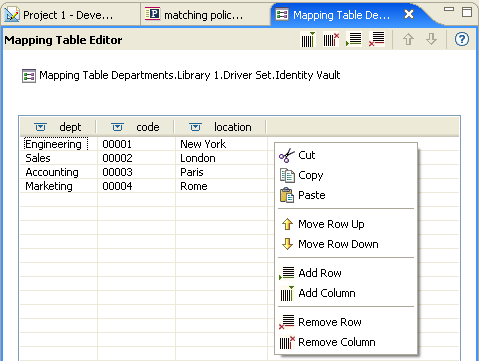The width and height of the screenshot is (479, 361).
Task: Select the 00002 code cell
Action: tap(136, 158)
